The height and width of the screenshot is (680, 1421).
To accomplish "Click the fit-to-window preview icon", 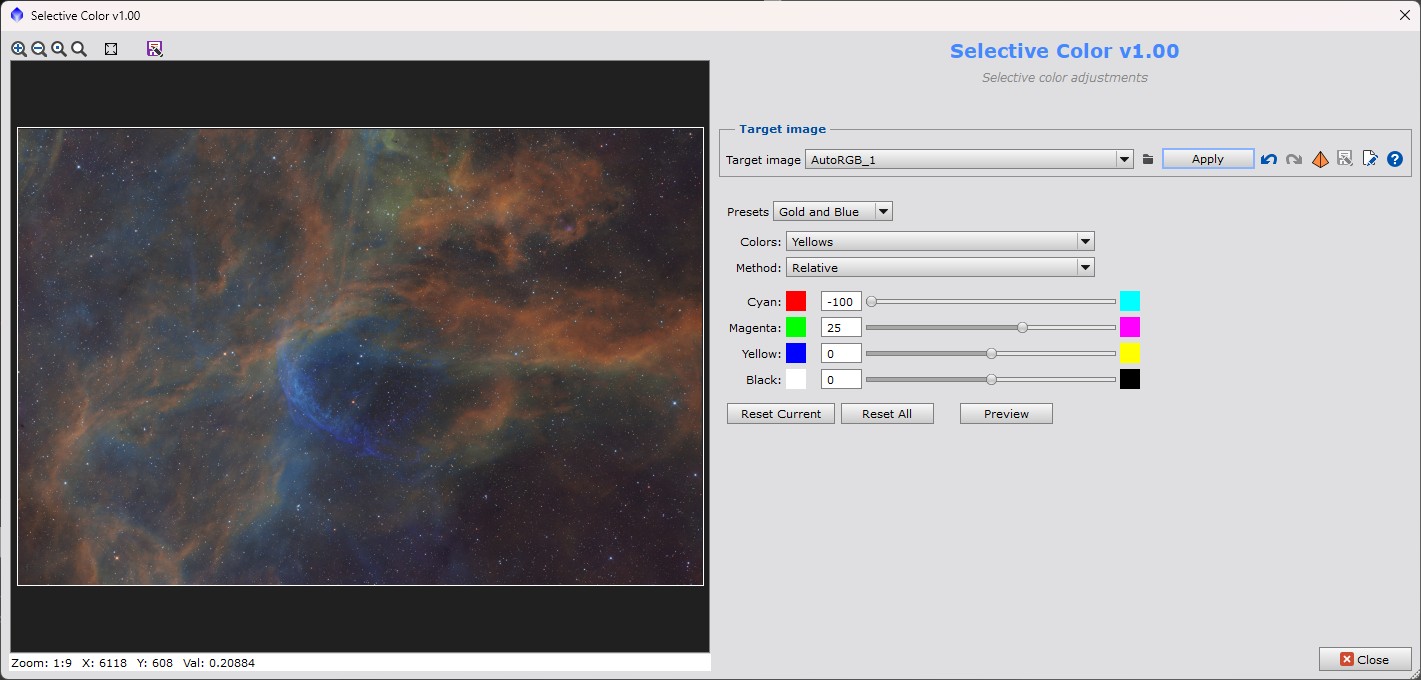I will tap(111, 49).
